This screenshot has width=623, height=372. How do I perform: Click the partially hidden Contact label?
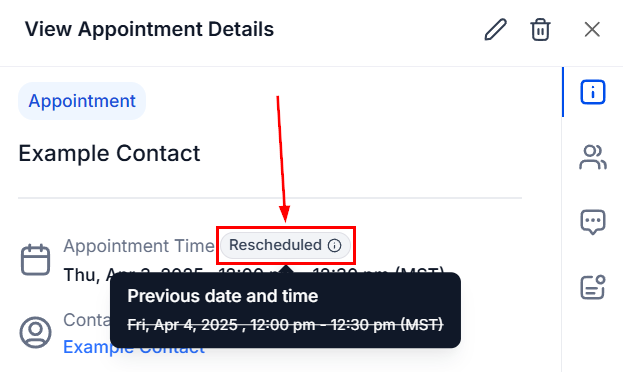(87, 320)
